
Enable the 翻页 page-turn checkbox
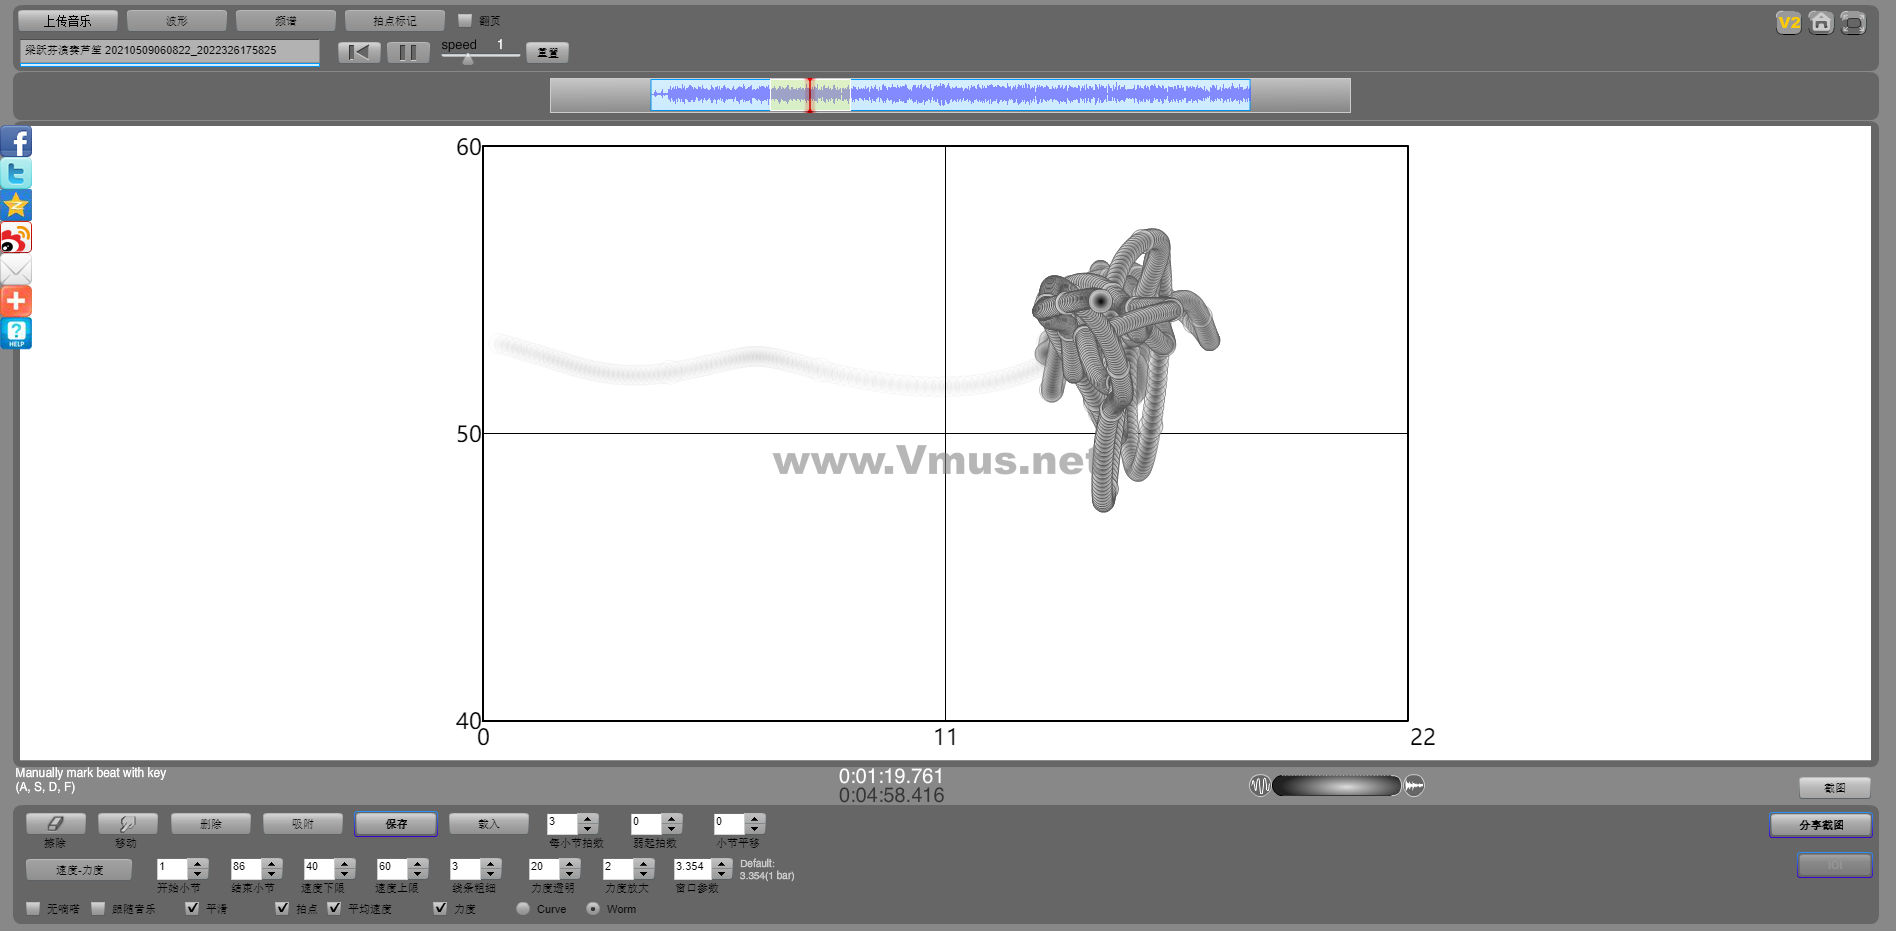tap(465, 20)
